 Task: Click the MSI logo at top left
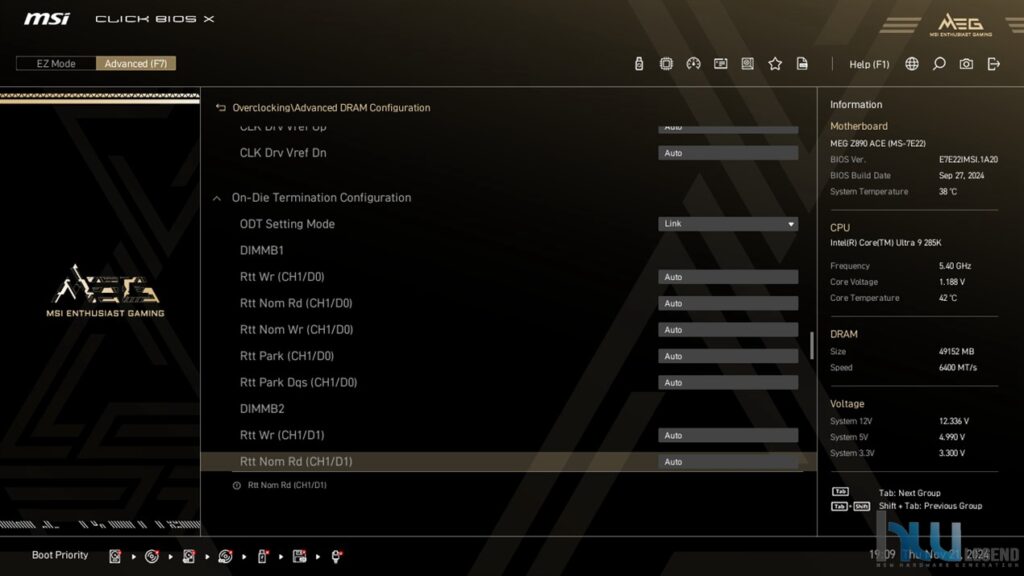click(x=46, y=18)
